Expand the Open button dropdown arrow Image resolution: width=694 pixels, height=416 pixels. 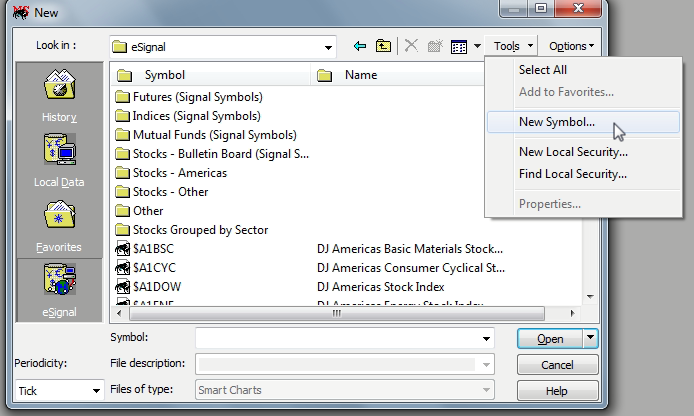(590, 338)
